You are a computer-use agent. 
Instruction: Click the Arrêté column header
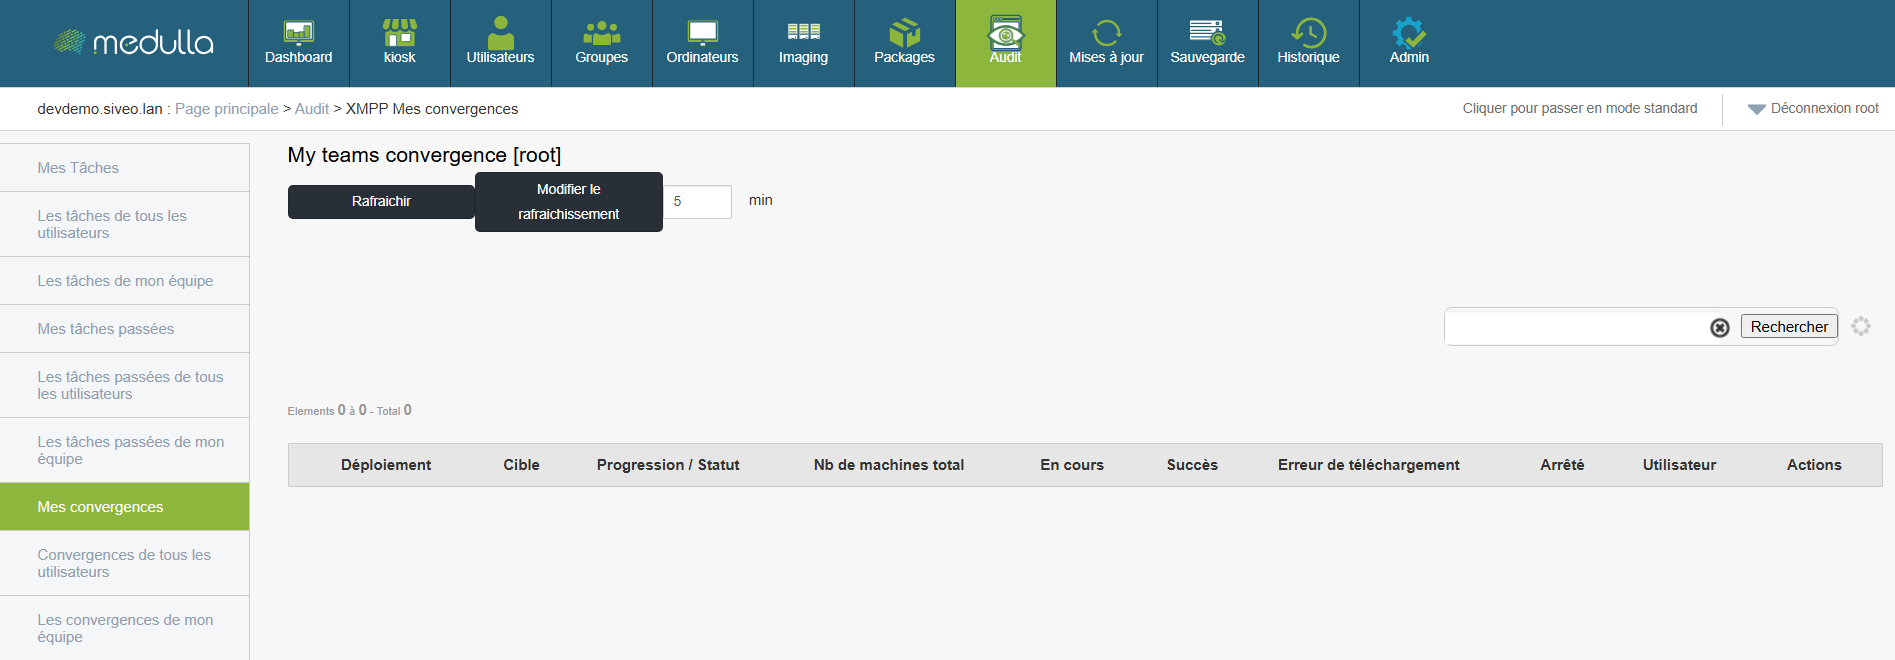coord(1562,465)
